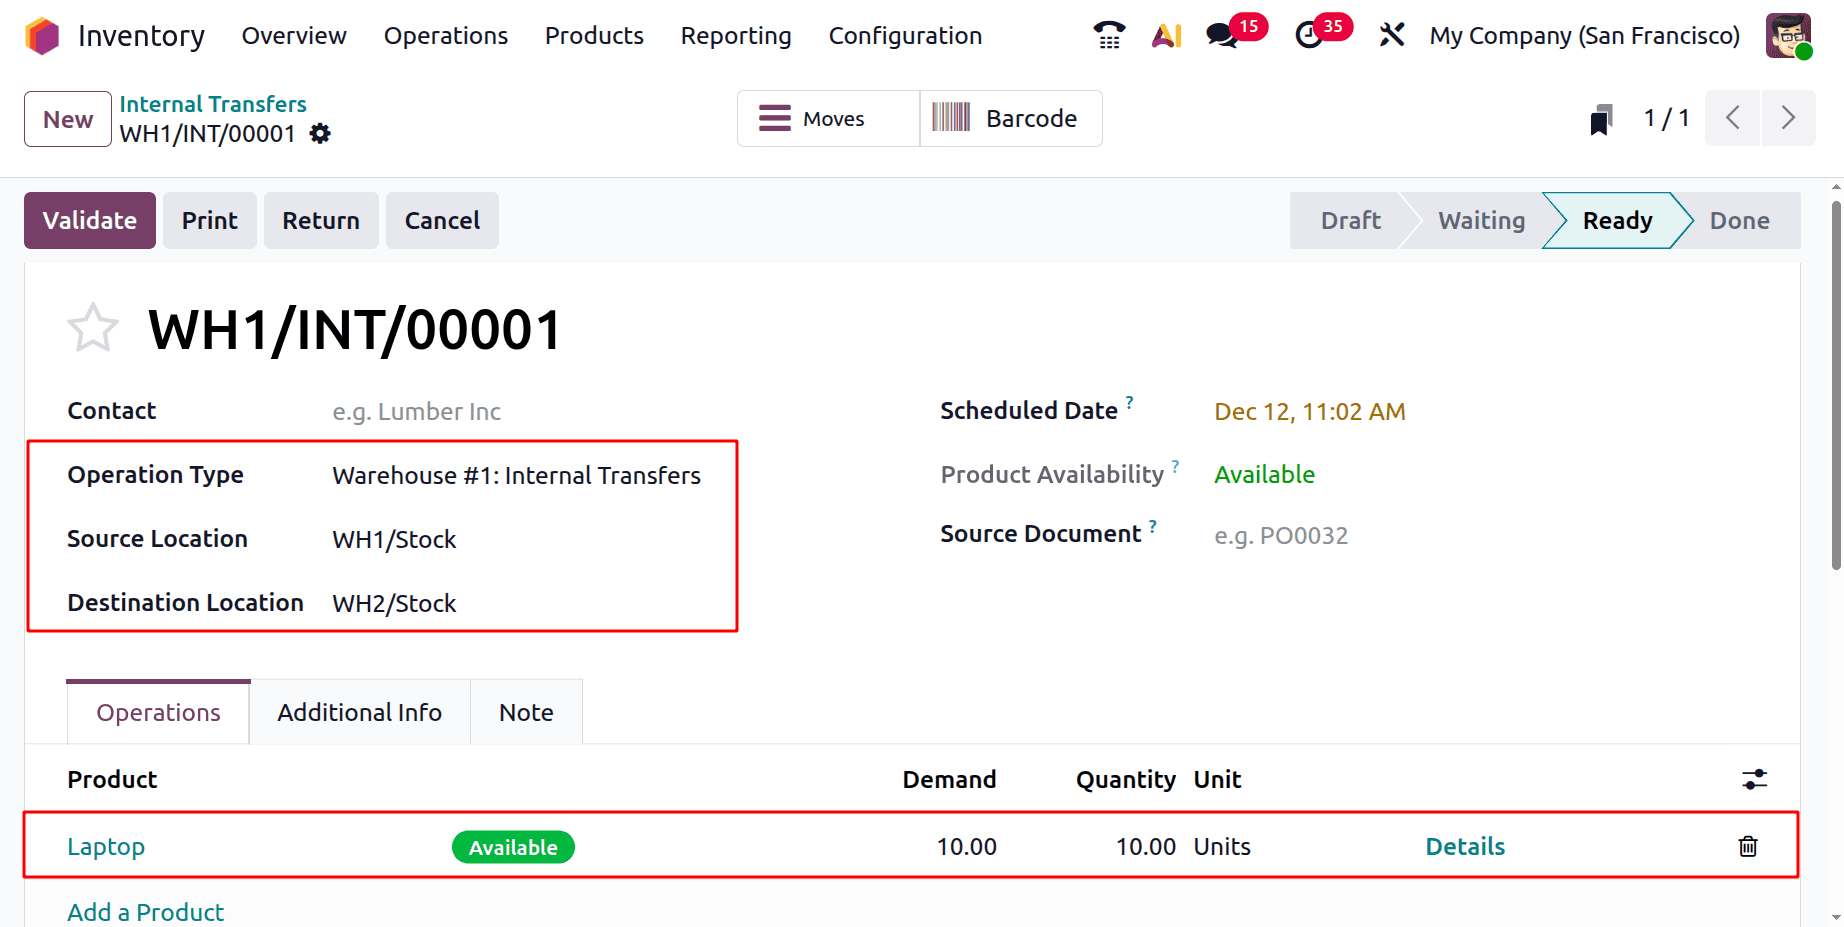Open settings gear next to WH1/INT/00001

(319, 133)
